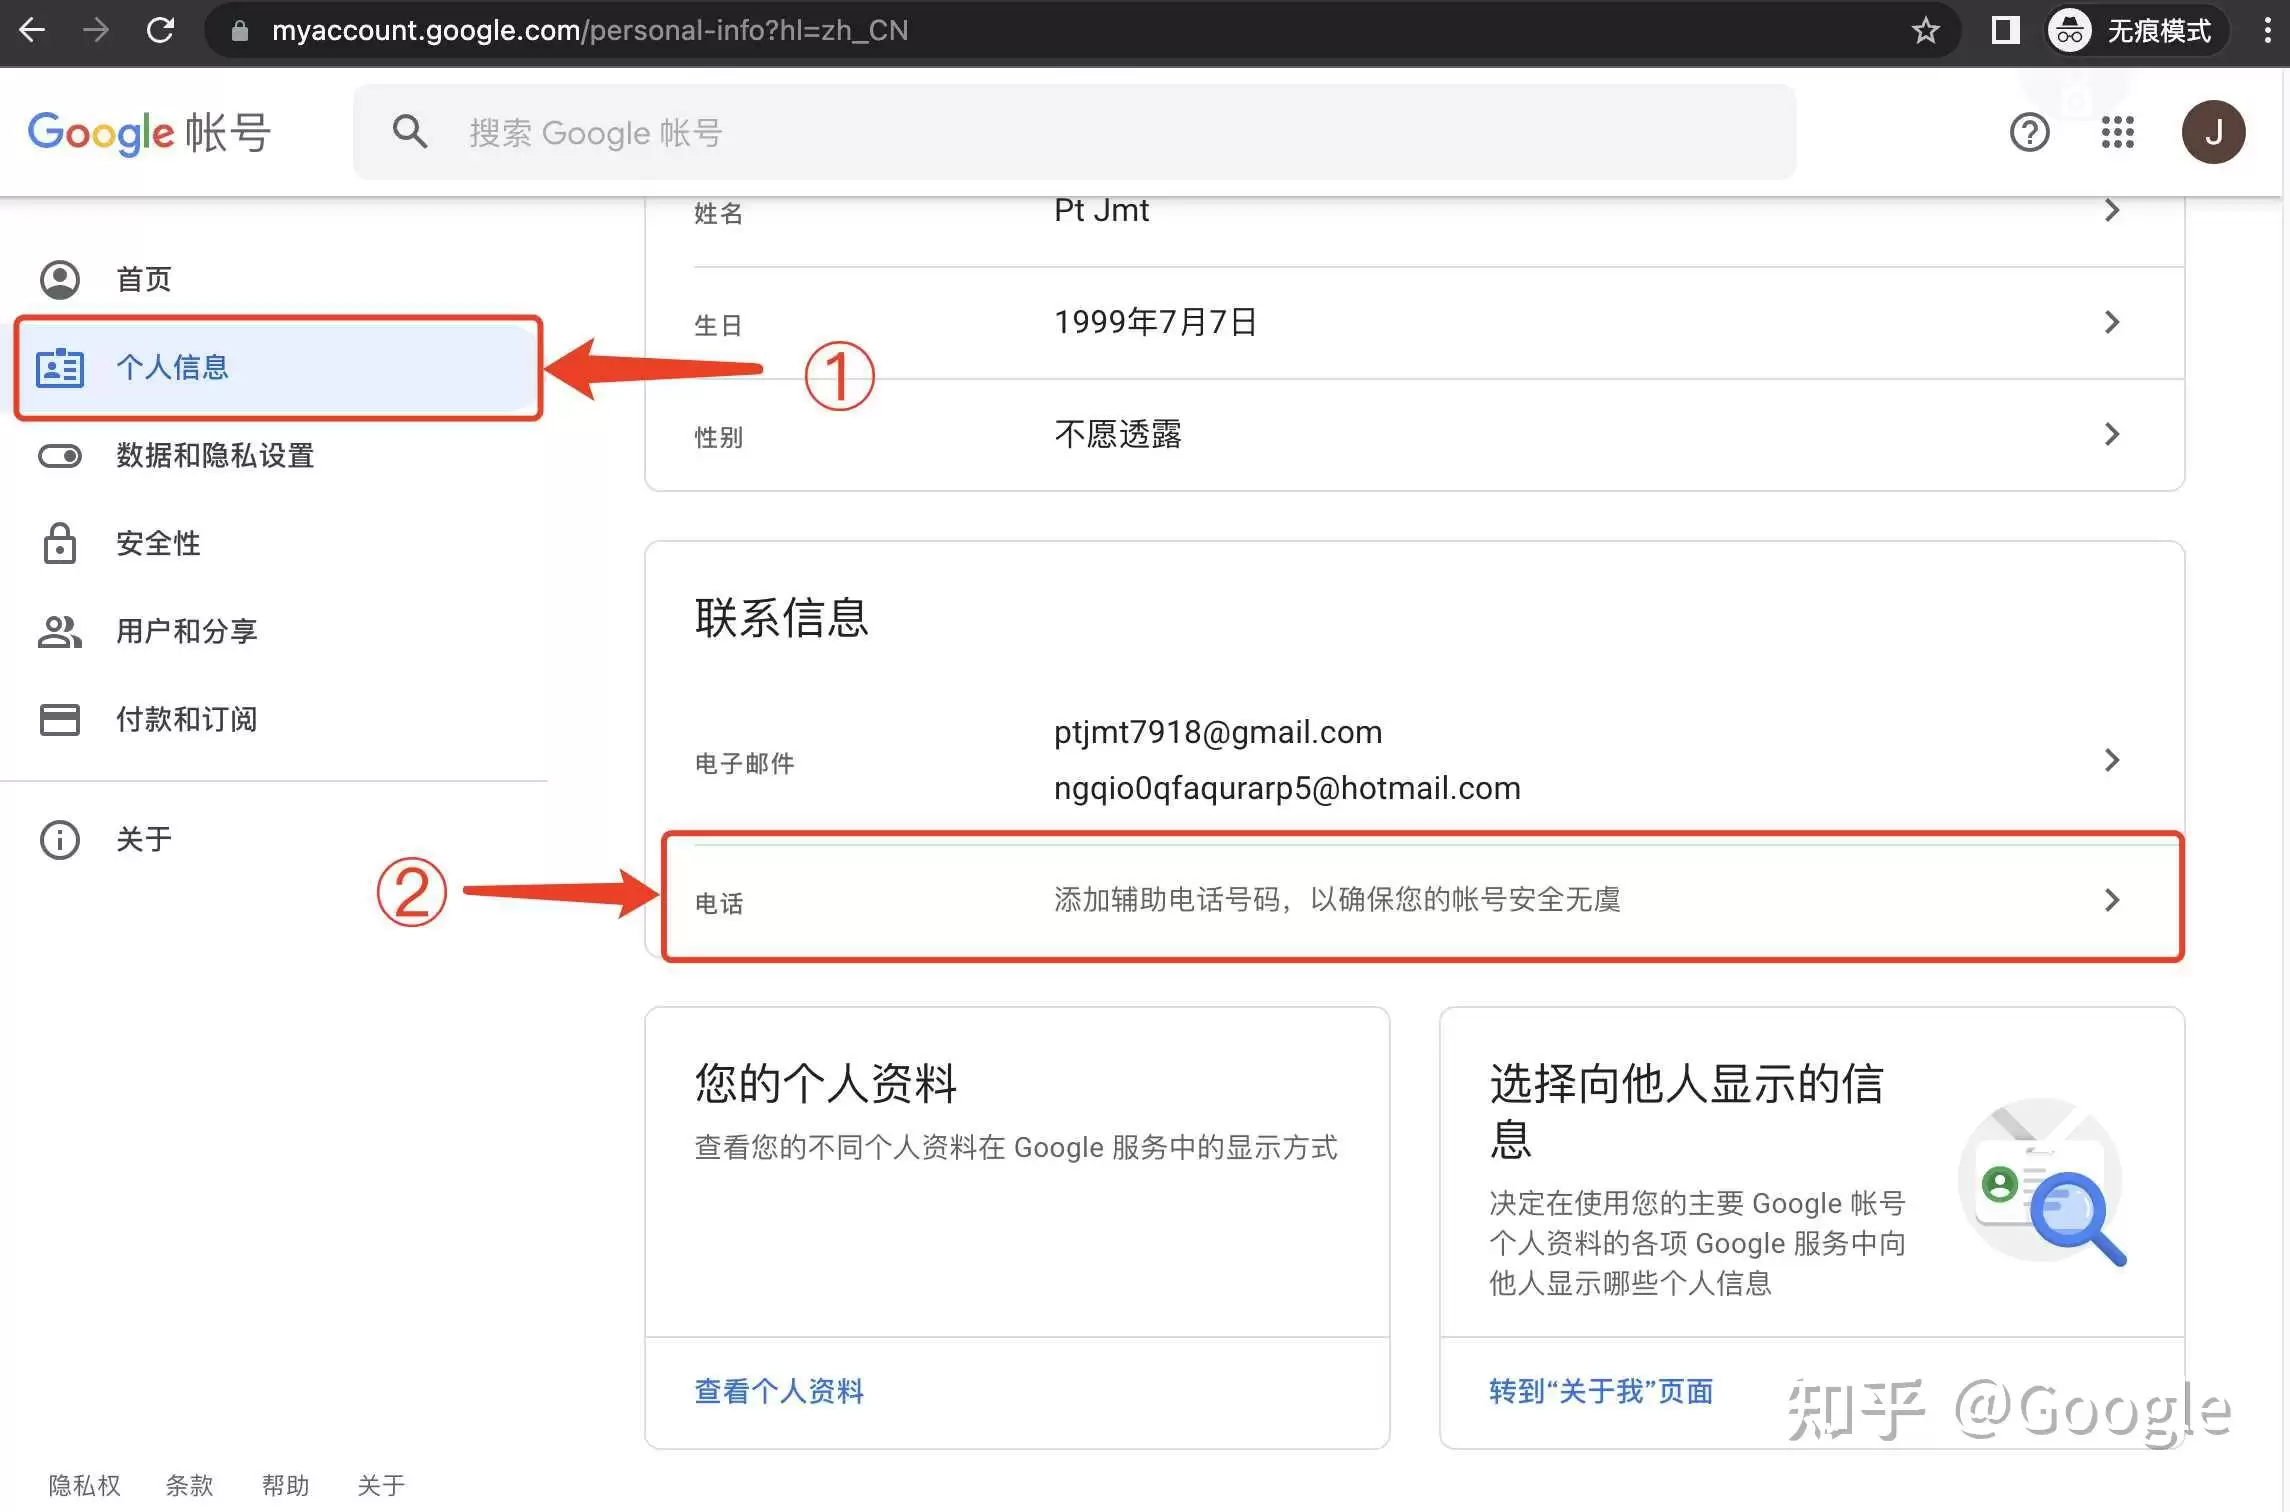Open the 电话 row chevron
The height and width of the screenshot is (1512, 2290).
[x=2112, y=899]
